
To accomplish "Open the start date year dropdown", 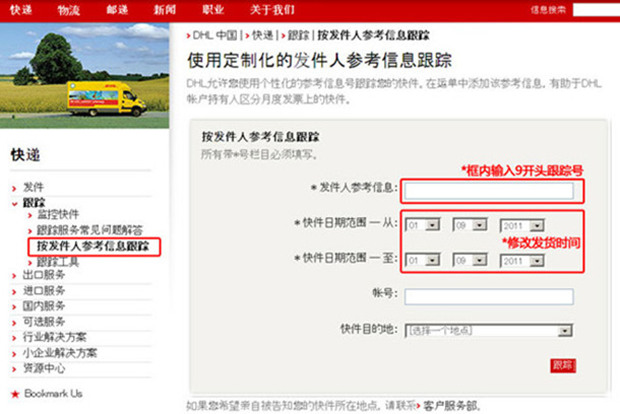I will coord(522,225).
